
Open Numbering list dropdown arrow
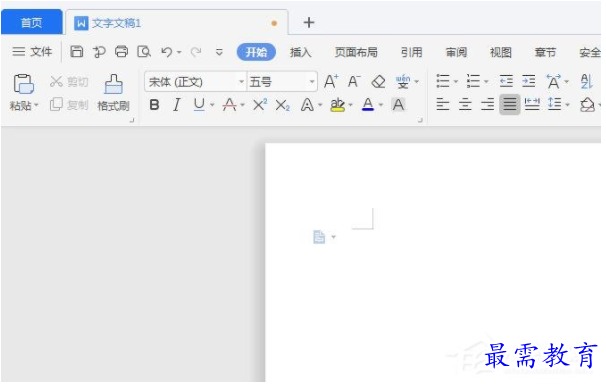coord(486,82)
